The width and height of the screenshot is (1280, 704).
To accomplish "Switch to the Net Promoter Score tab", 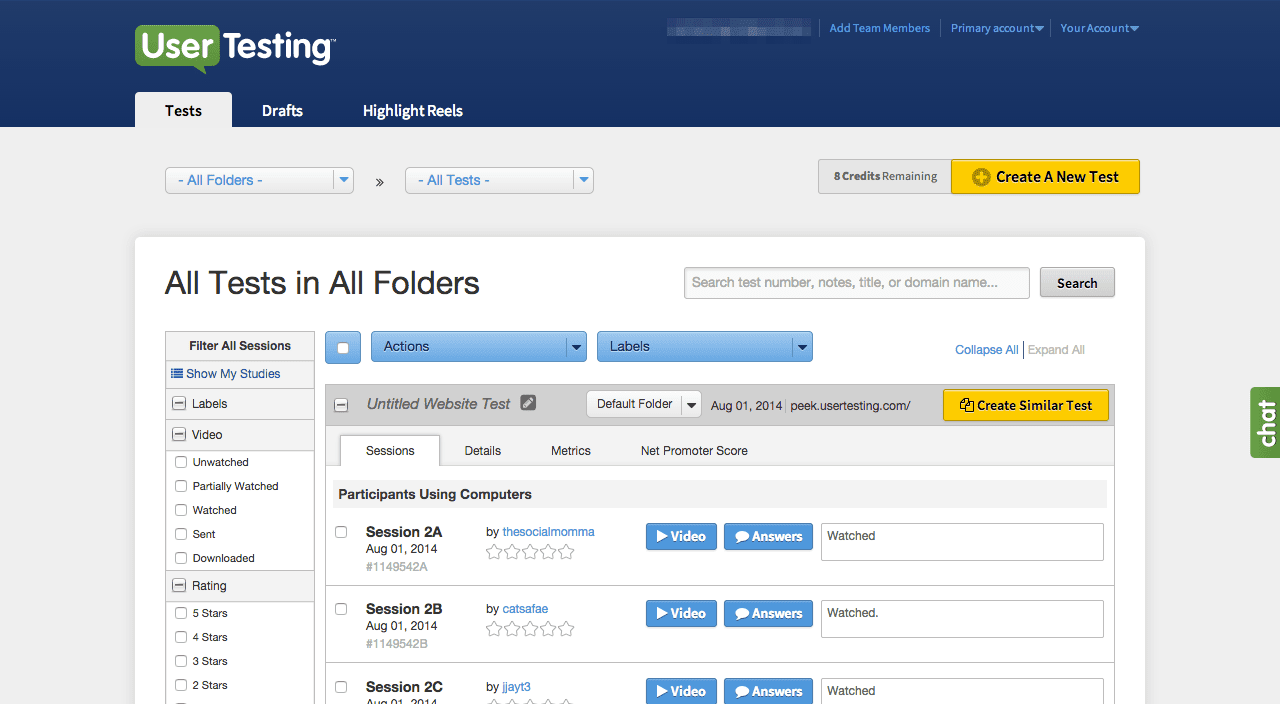I will (694, 450).
